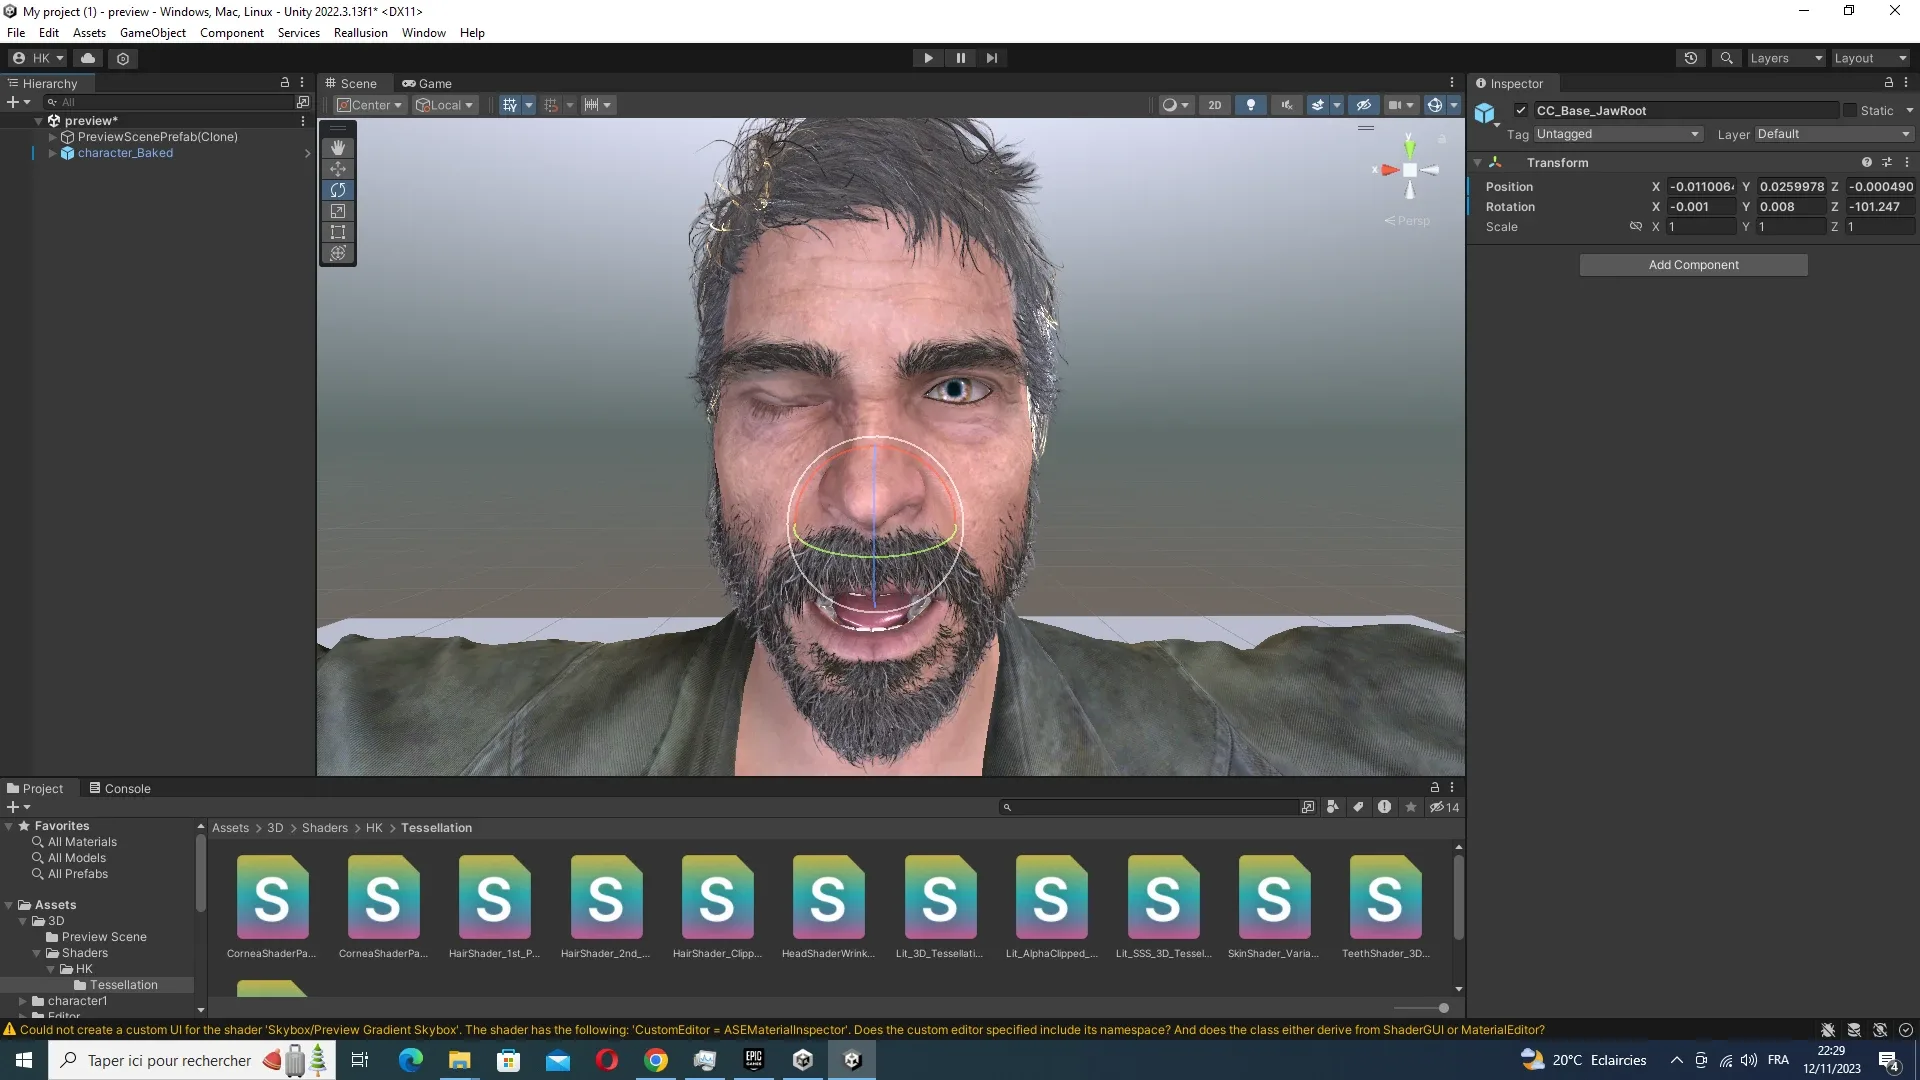Screen dimensions: 1920x1080
Task: Select the Scale tool in Scene view
Action: click(338, 211)
